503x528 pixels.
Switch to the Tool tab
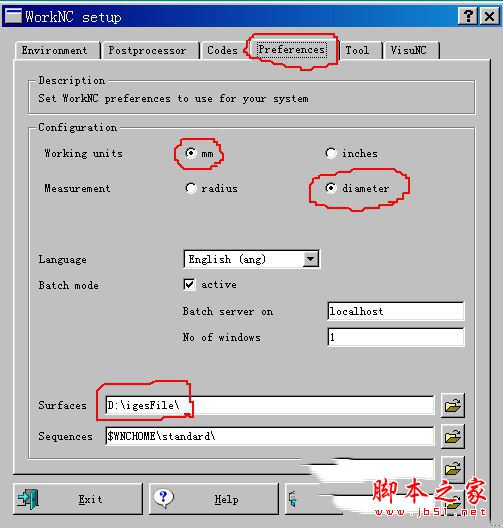click(x=361, y=51)
